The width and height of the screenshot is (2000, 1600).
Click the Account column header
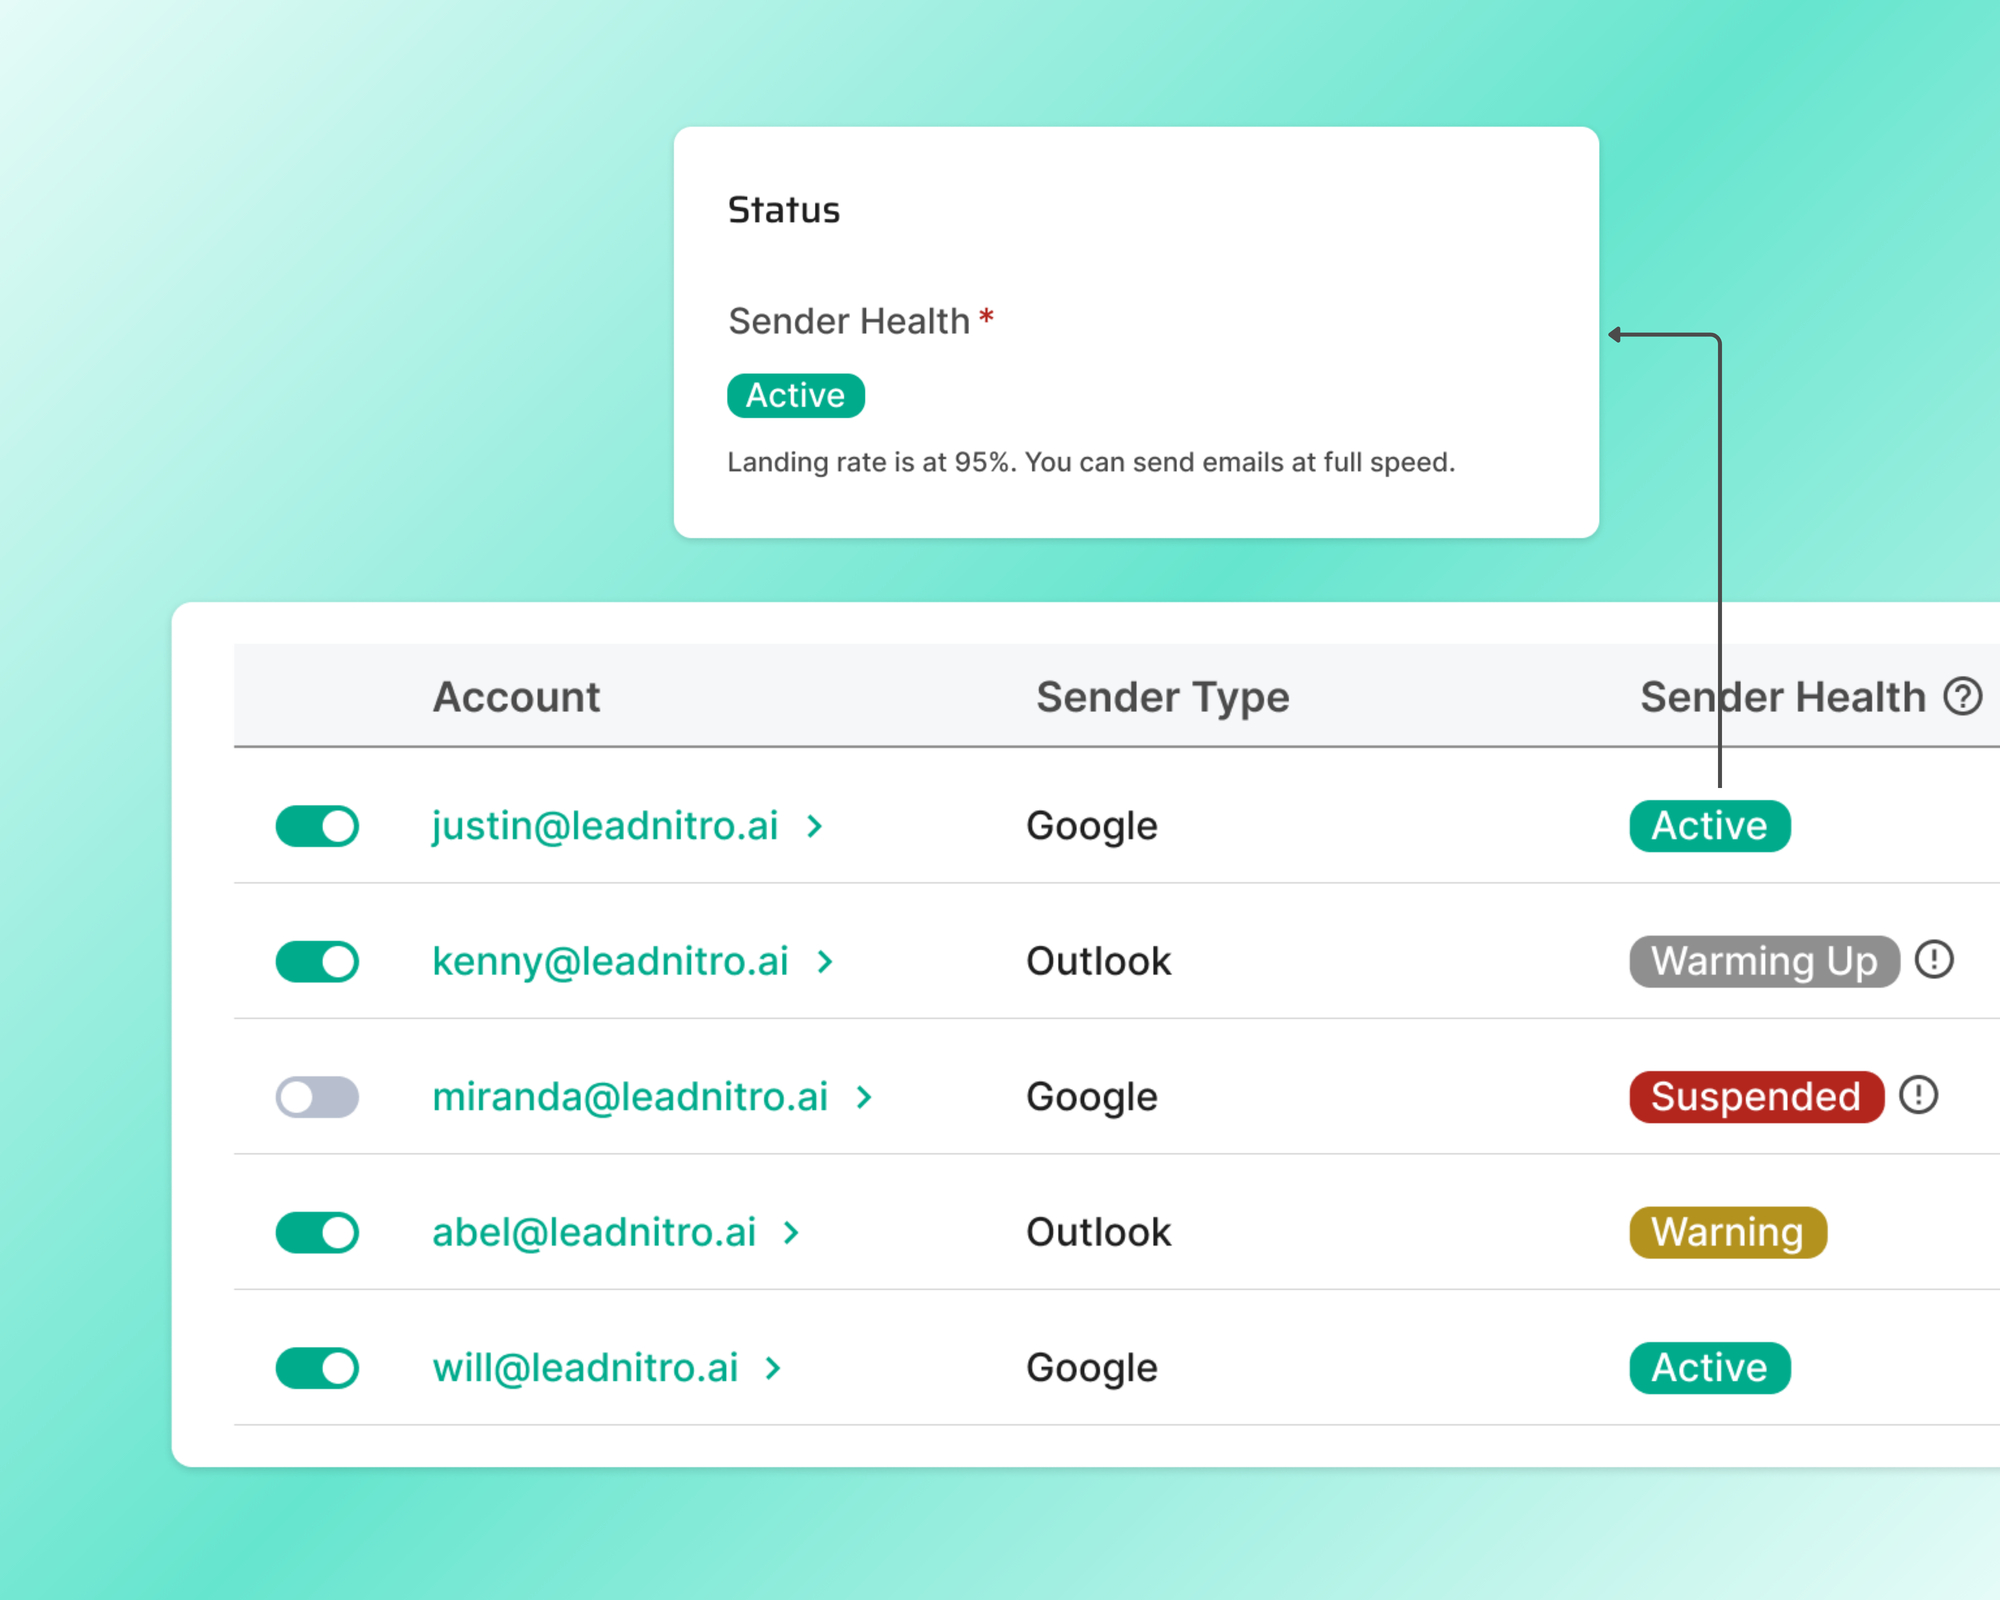[516, 697]
